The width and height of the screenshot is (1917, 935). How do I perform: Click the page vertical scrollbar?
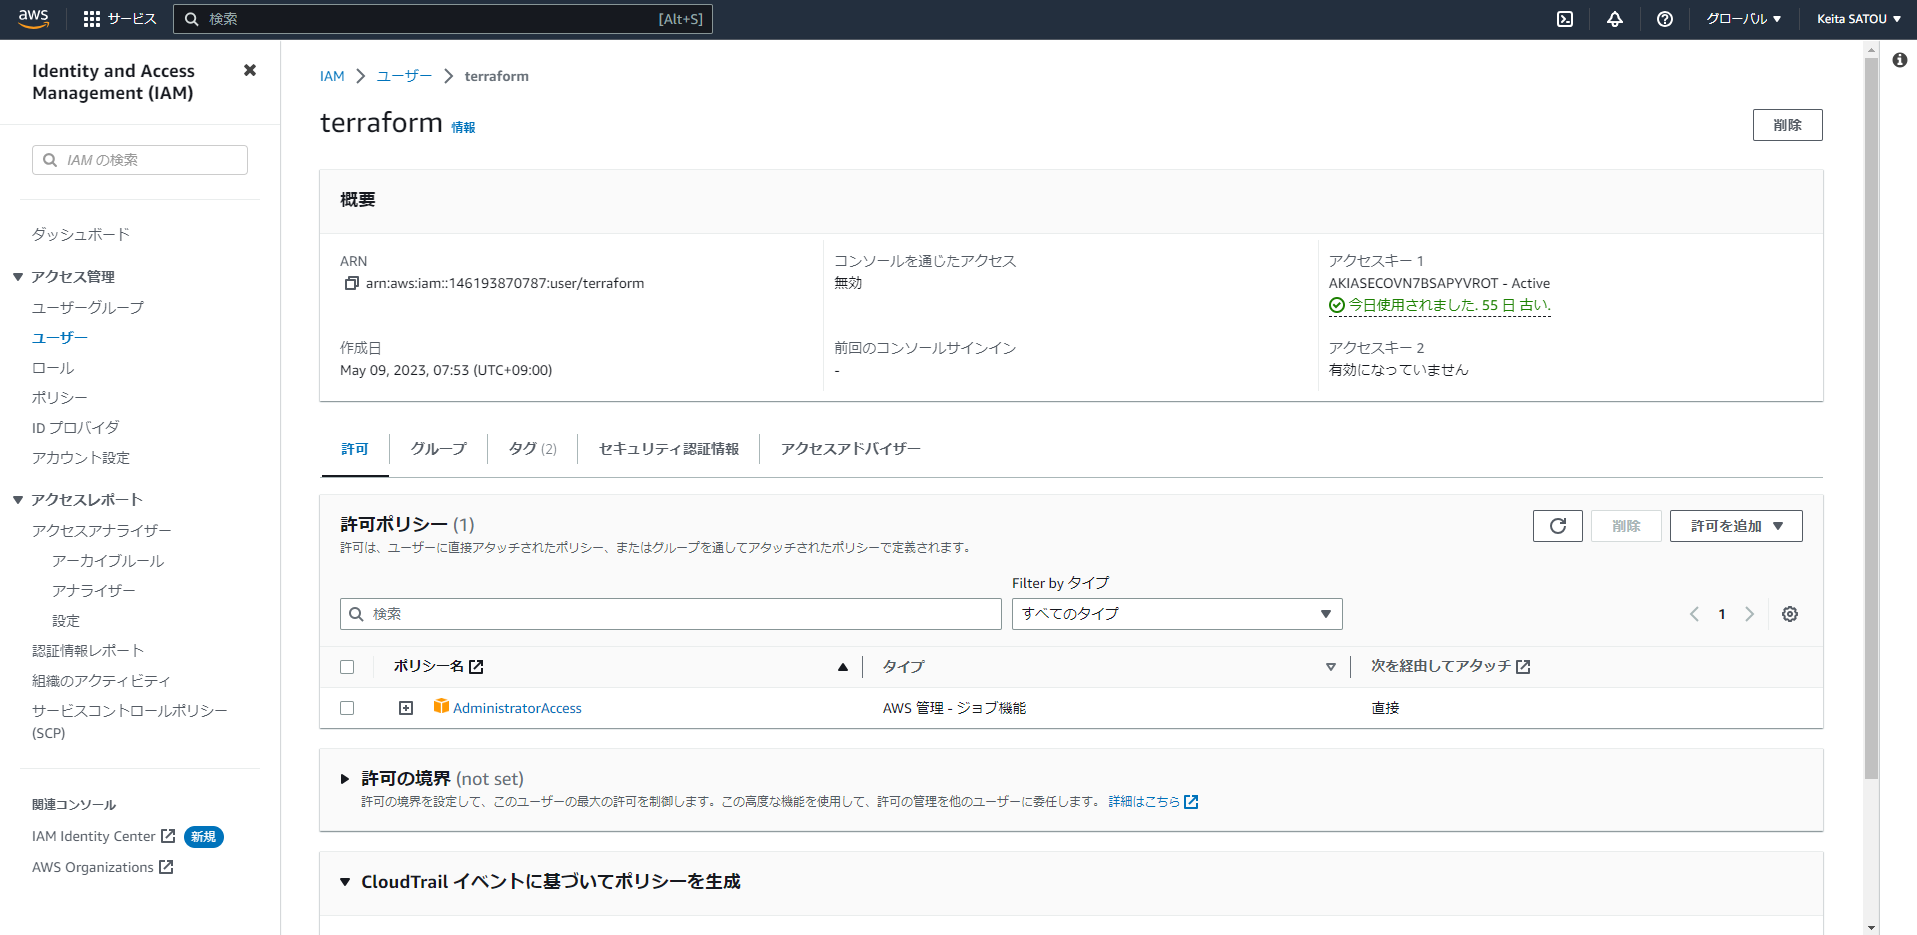1871,420
